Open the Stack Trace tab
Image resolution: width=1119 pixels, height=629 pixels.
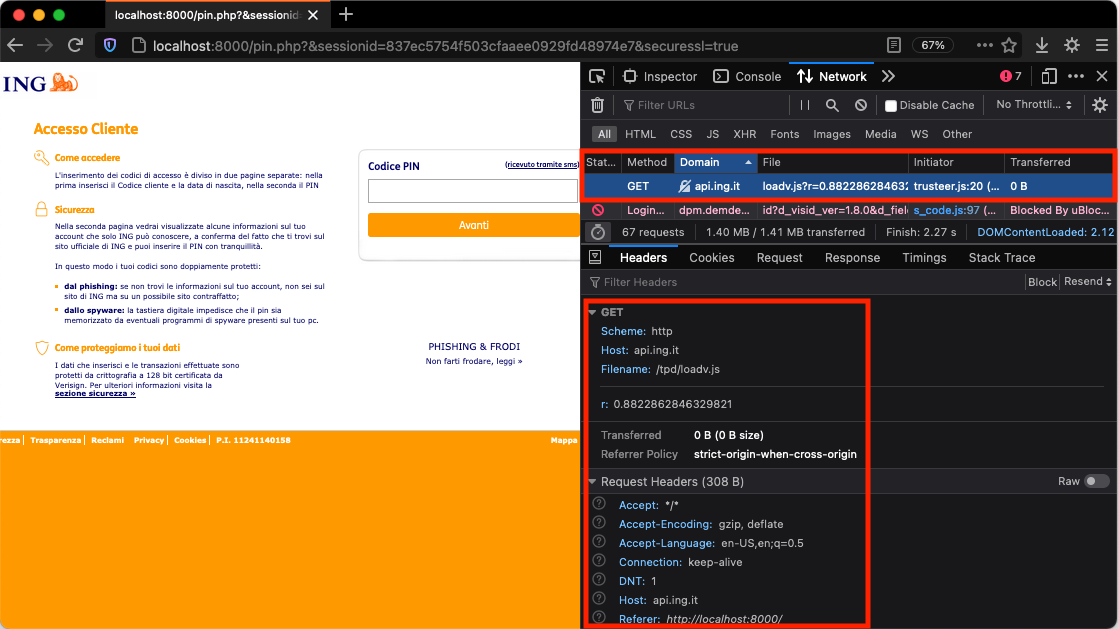(x=1001, y=258)
